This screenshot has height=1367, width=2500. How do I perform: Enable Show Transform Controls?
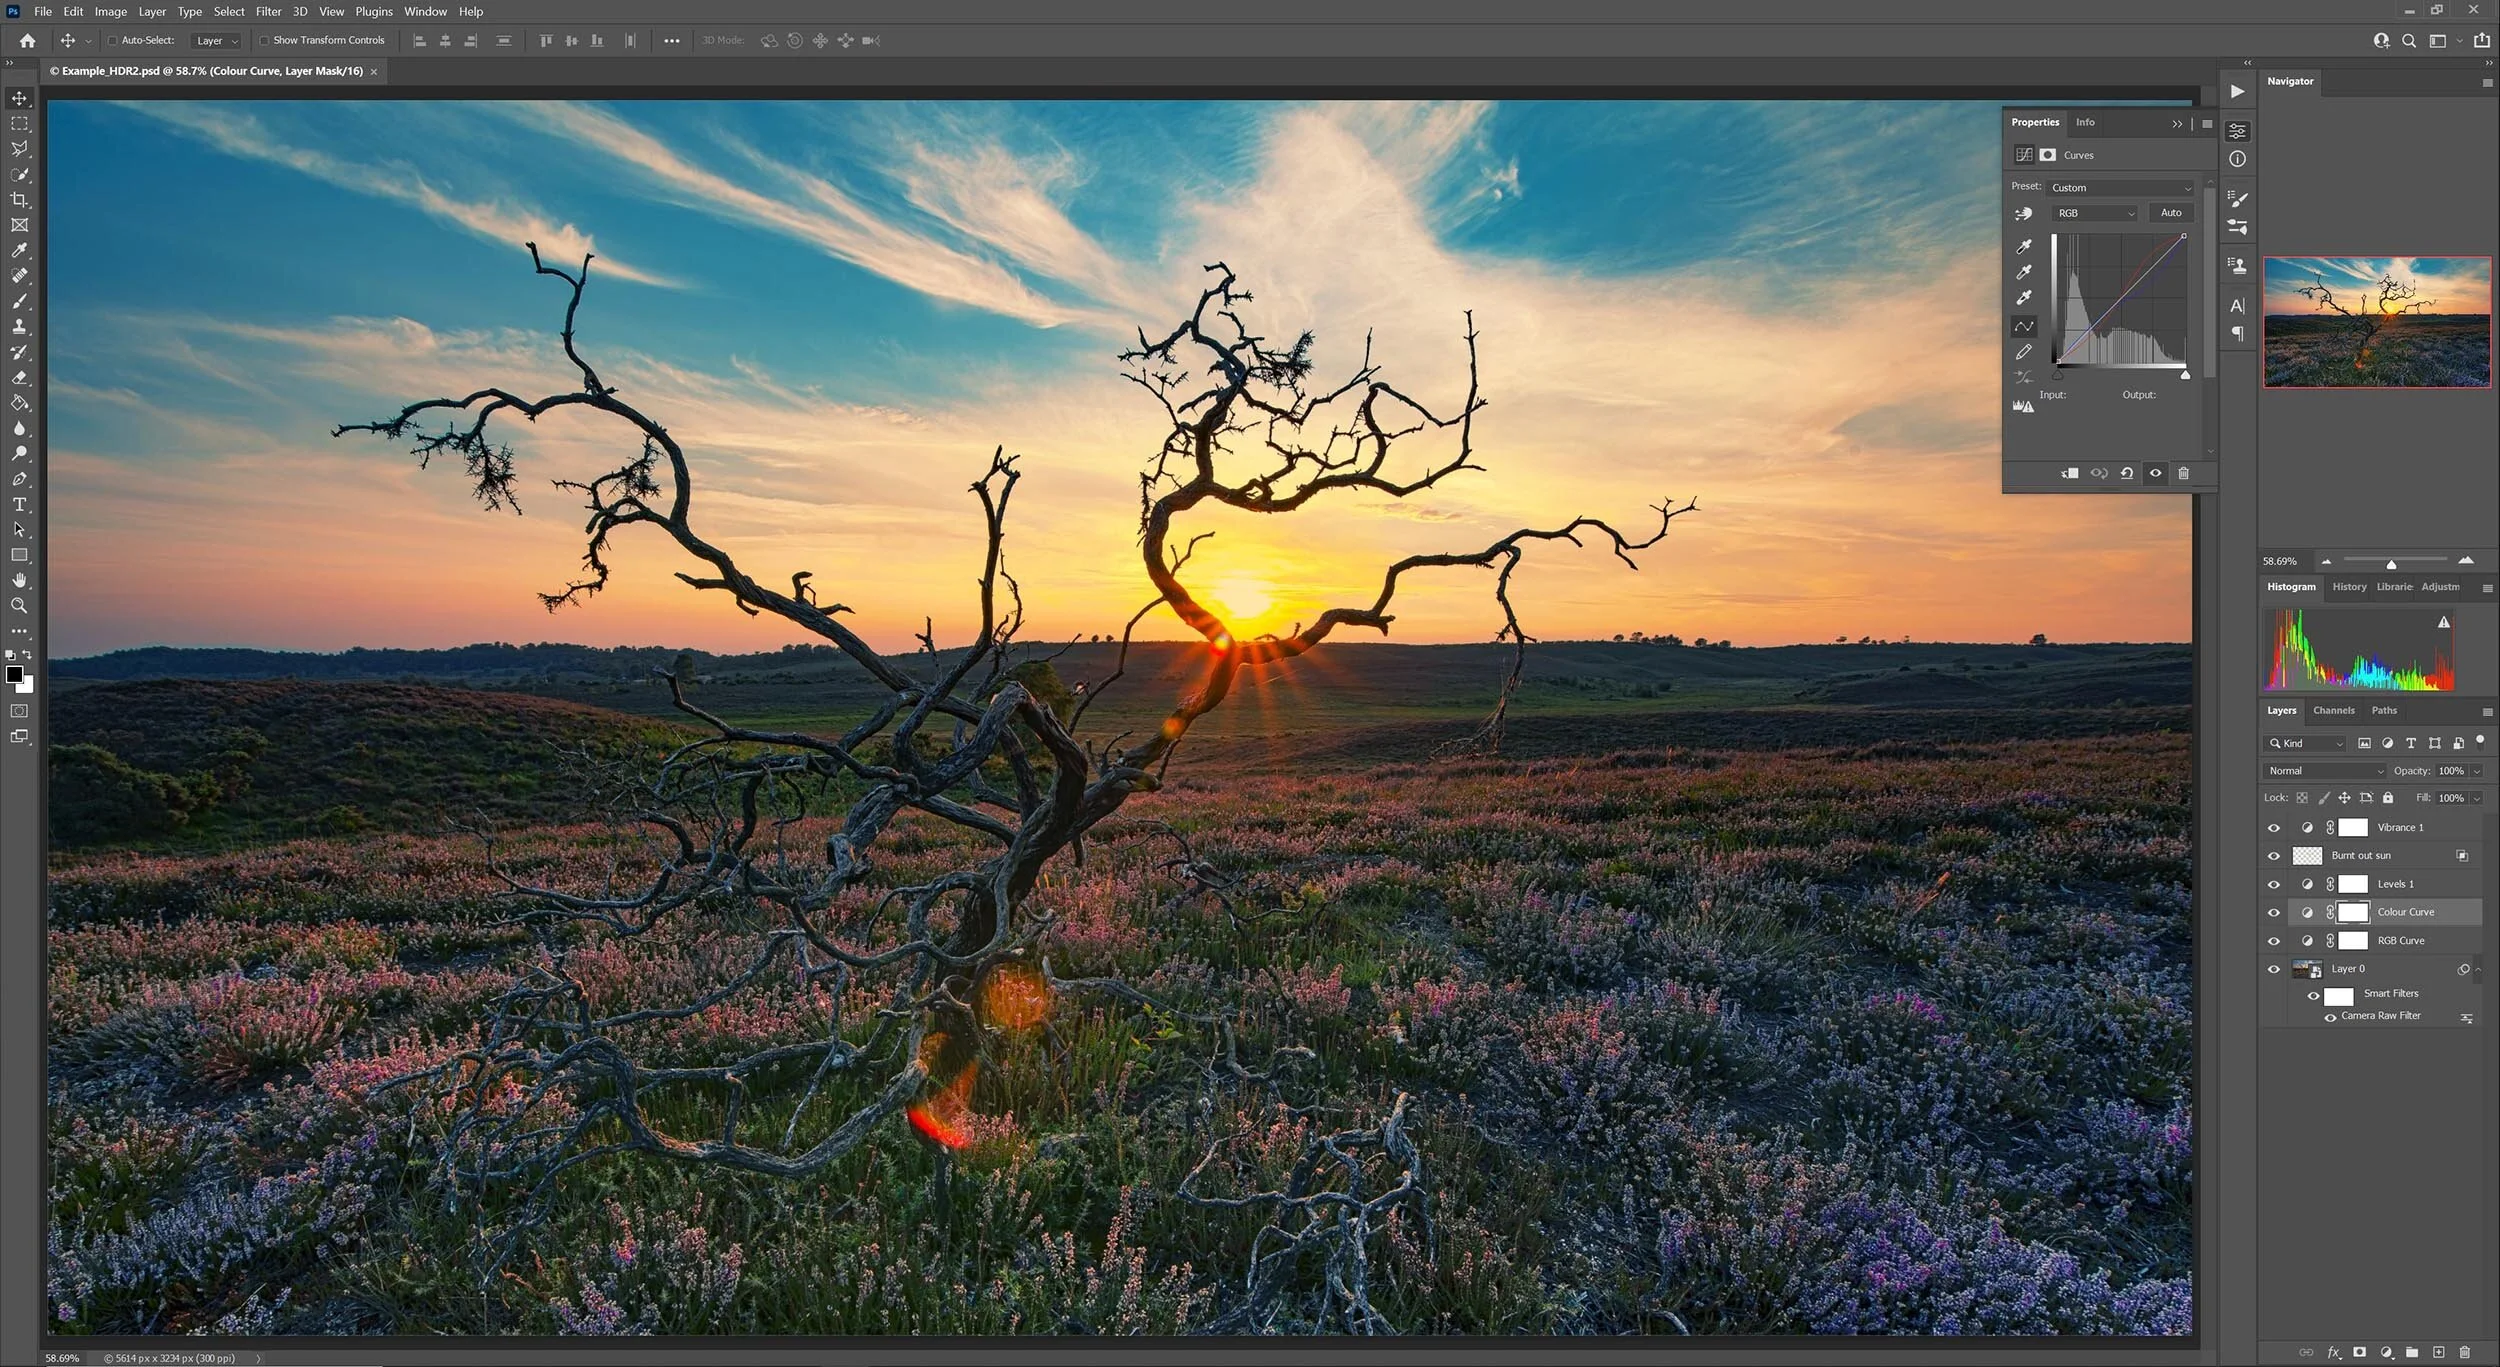pyautogui.click(x=265, y=40)
